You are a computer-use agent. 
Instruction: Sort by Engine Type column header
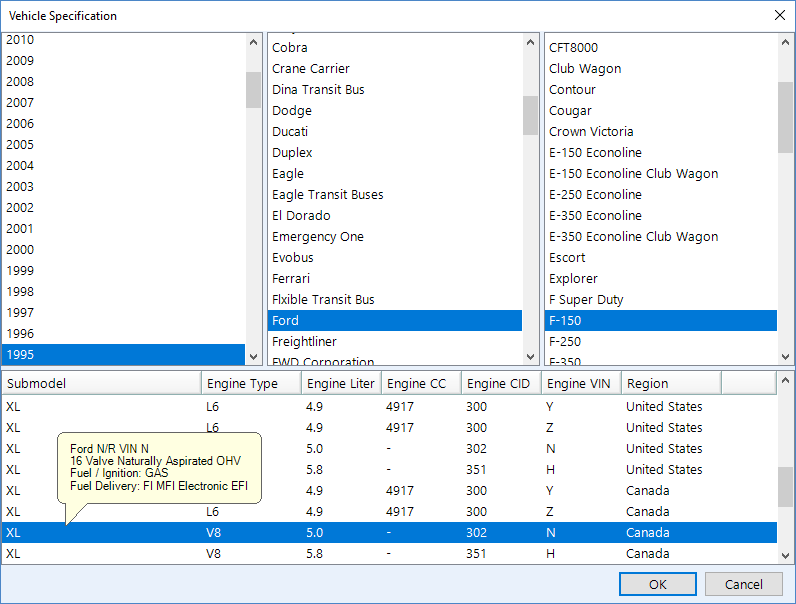pyautogui.click(x=251, y=383)
